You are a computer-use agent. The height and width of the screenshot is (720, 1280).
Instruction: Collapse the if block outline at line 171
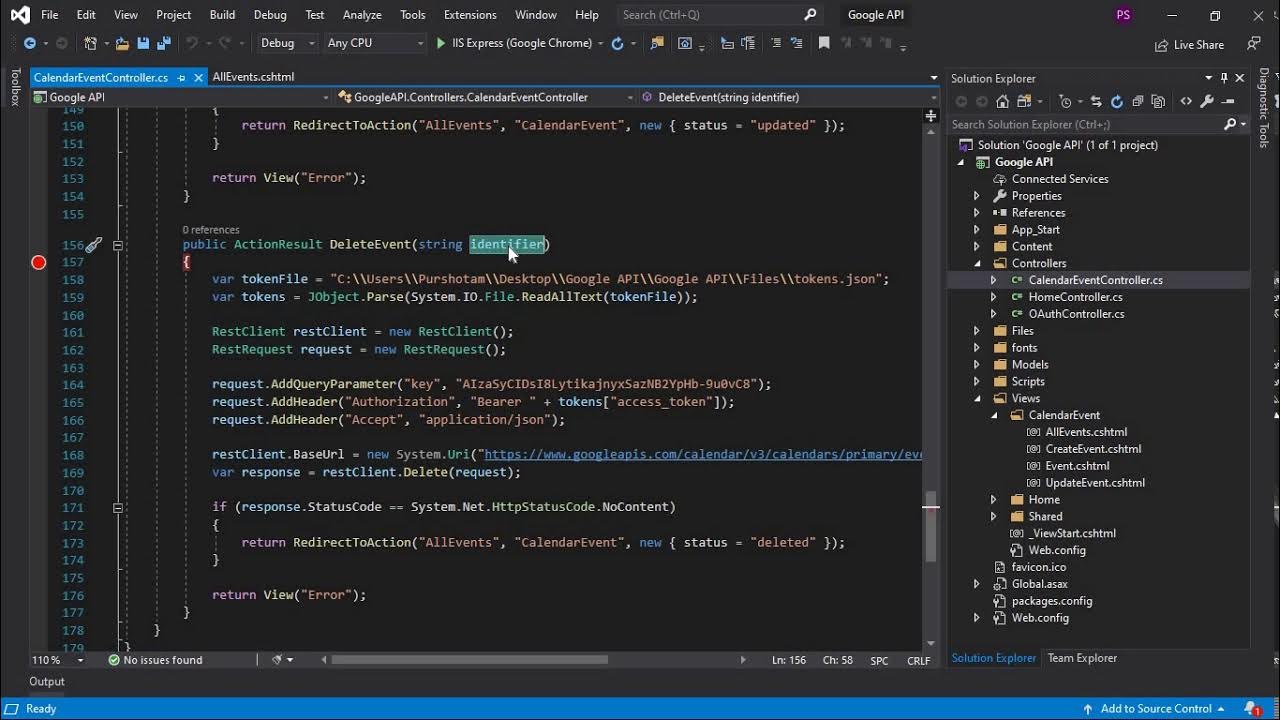click(117, 508)
